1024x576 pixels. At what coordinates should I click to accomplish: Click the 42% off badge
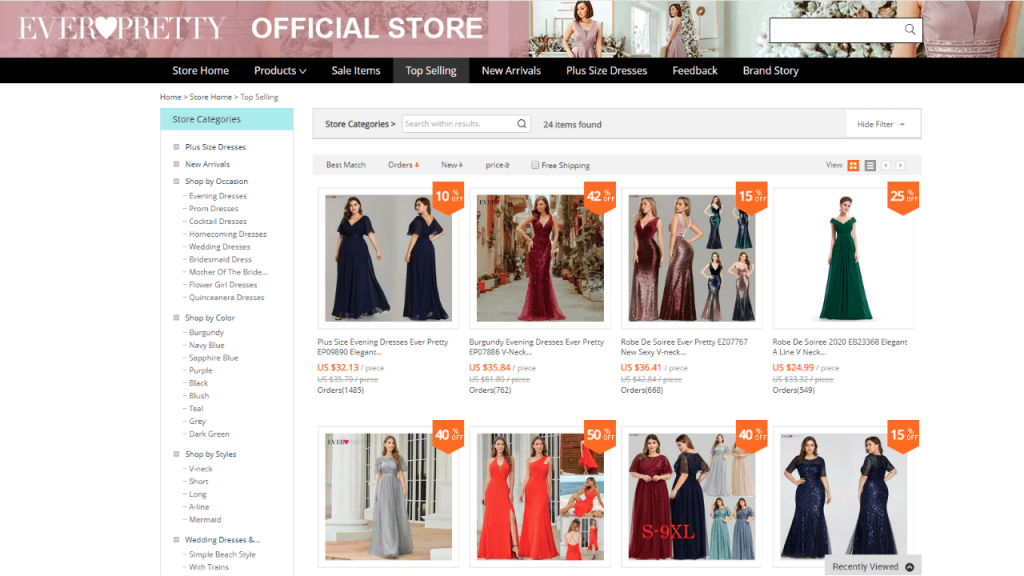click(x=600, y=197)
